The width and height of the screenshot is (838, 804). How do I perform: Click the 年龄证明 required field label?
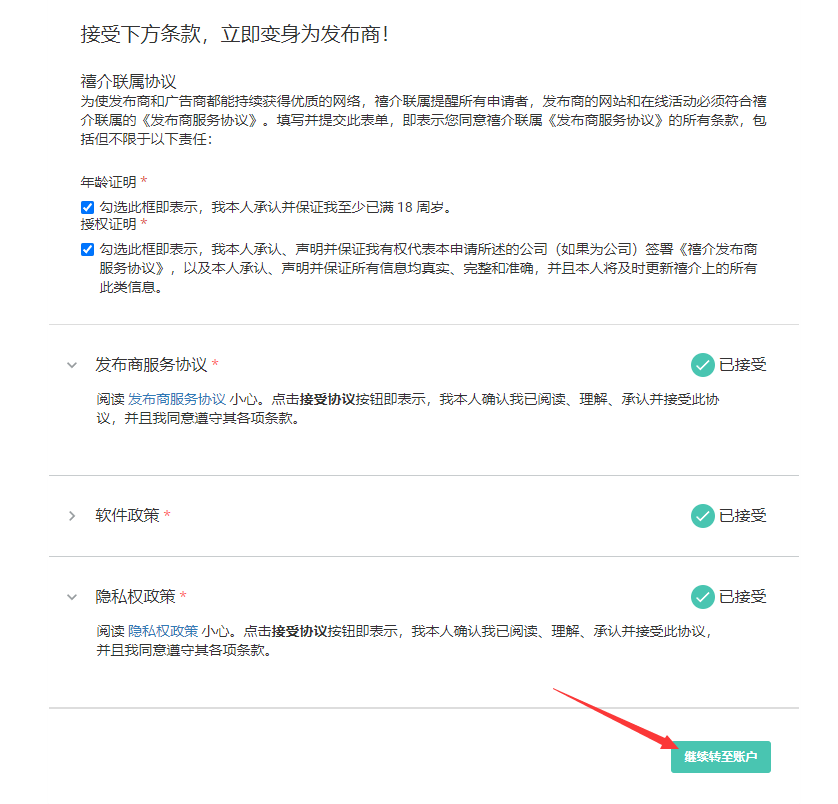point(108,182)
